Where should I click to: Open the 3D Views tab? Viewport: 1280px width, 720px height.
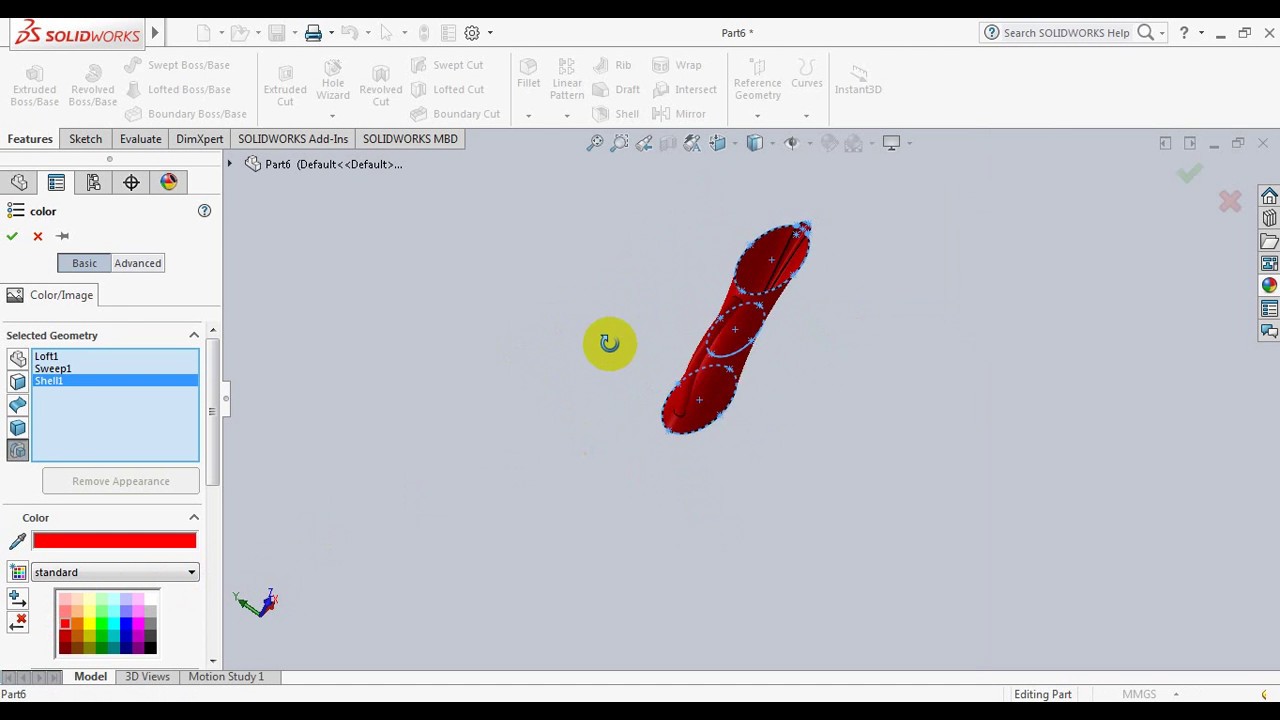(147, 677)
